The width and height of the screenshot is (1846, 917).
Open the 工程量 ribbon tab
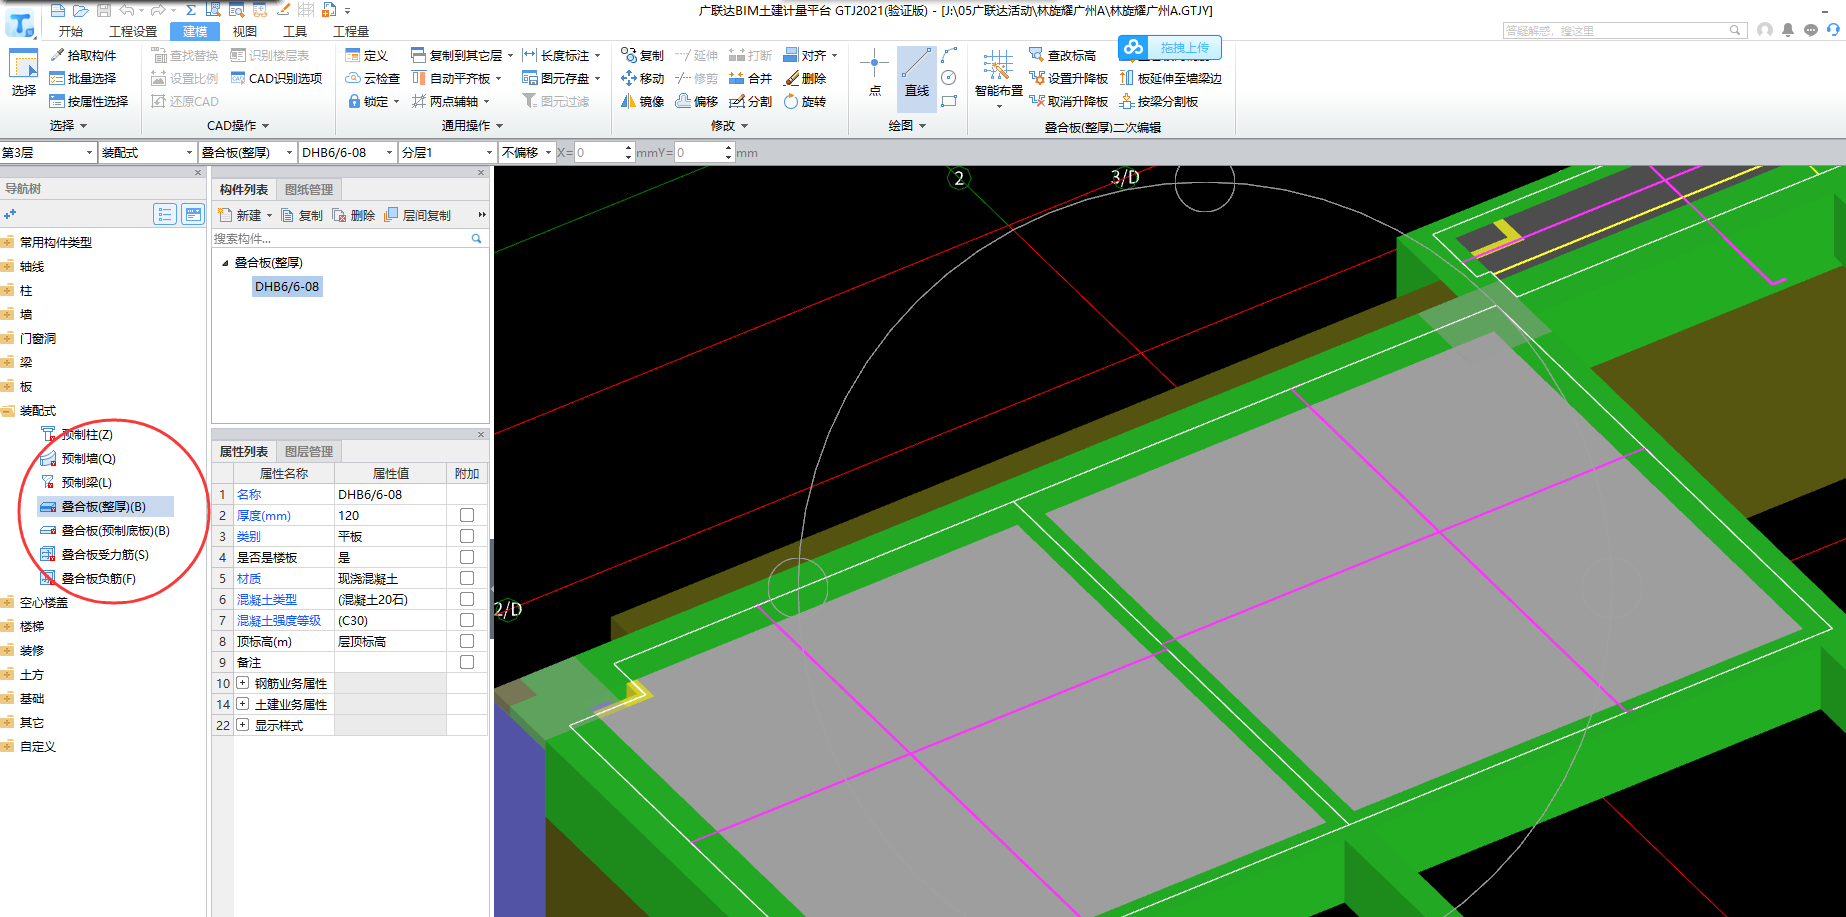coord(351,31)
